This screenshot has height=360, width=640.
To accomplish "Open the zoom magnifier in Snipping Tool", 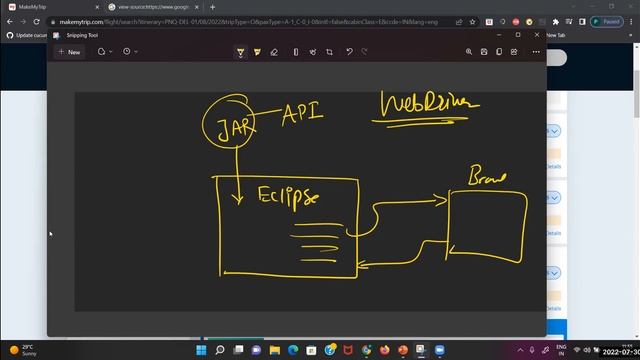I will 469,52.
